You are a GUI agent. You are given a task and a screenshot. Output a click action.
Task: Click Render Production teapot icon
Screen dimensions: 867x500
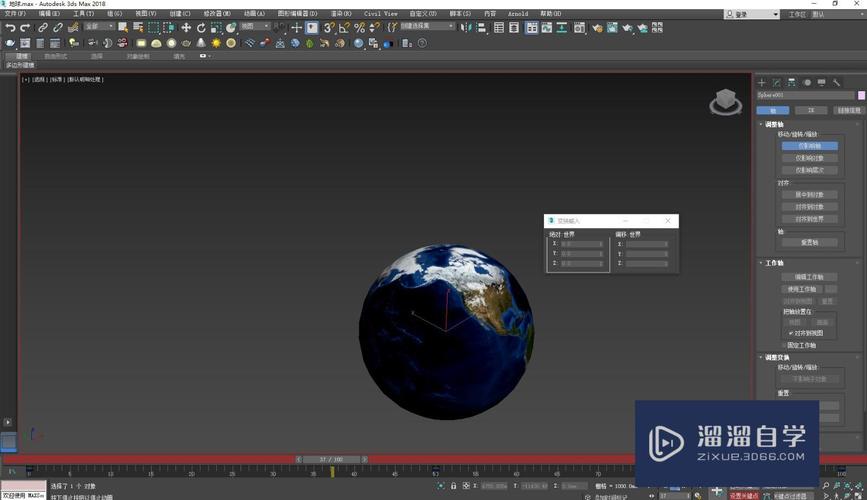[x=628, y=27]
